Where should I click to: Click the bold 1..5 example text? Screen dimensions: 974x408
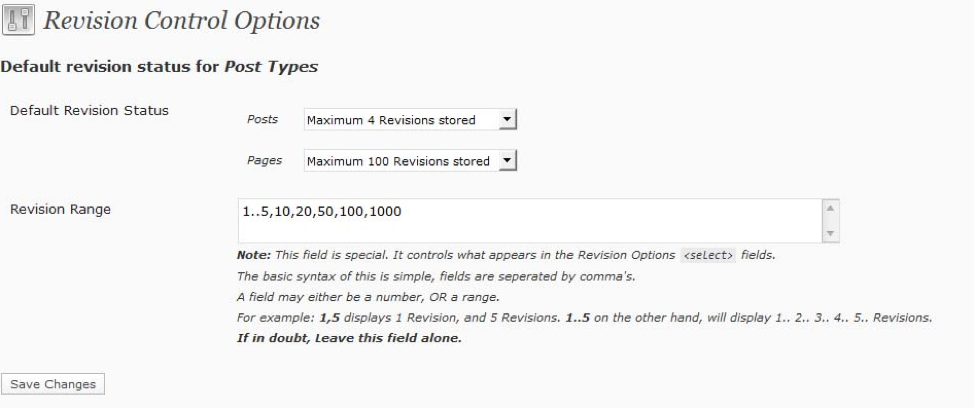click(579, 318)
